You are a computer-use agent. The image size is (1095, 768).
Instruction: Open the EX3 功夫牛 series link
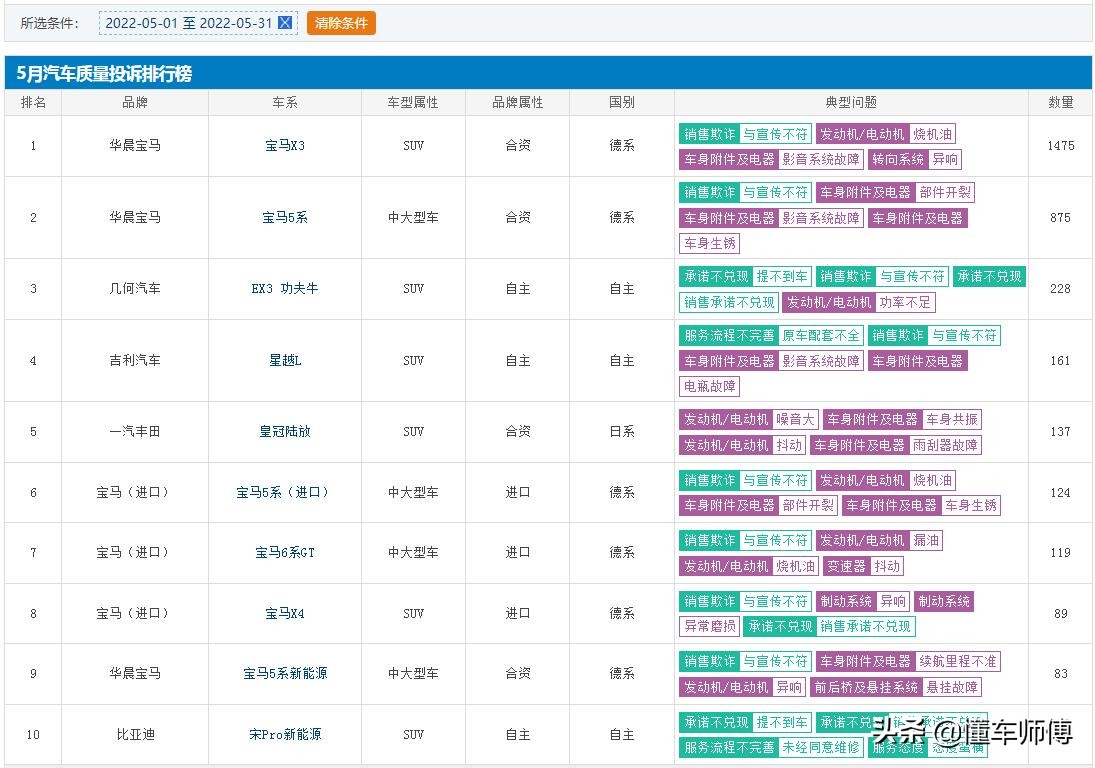point(285,289)
